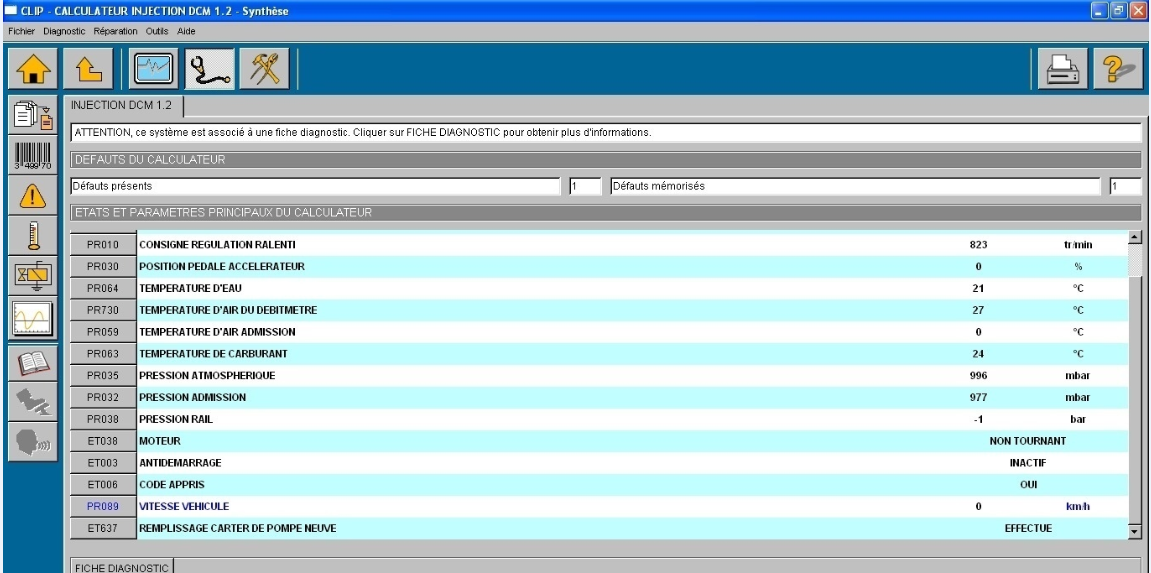Viewport: 1151px width, 573px height.
Task: Select PRESSION ATMOSPHERIQUE row text
Action: coord(207,376)
